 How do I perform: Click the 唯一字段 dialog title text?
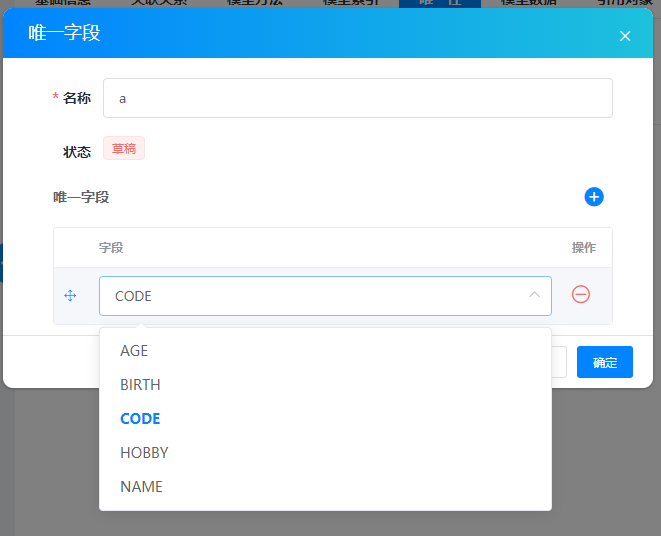(x=64, y=34)
